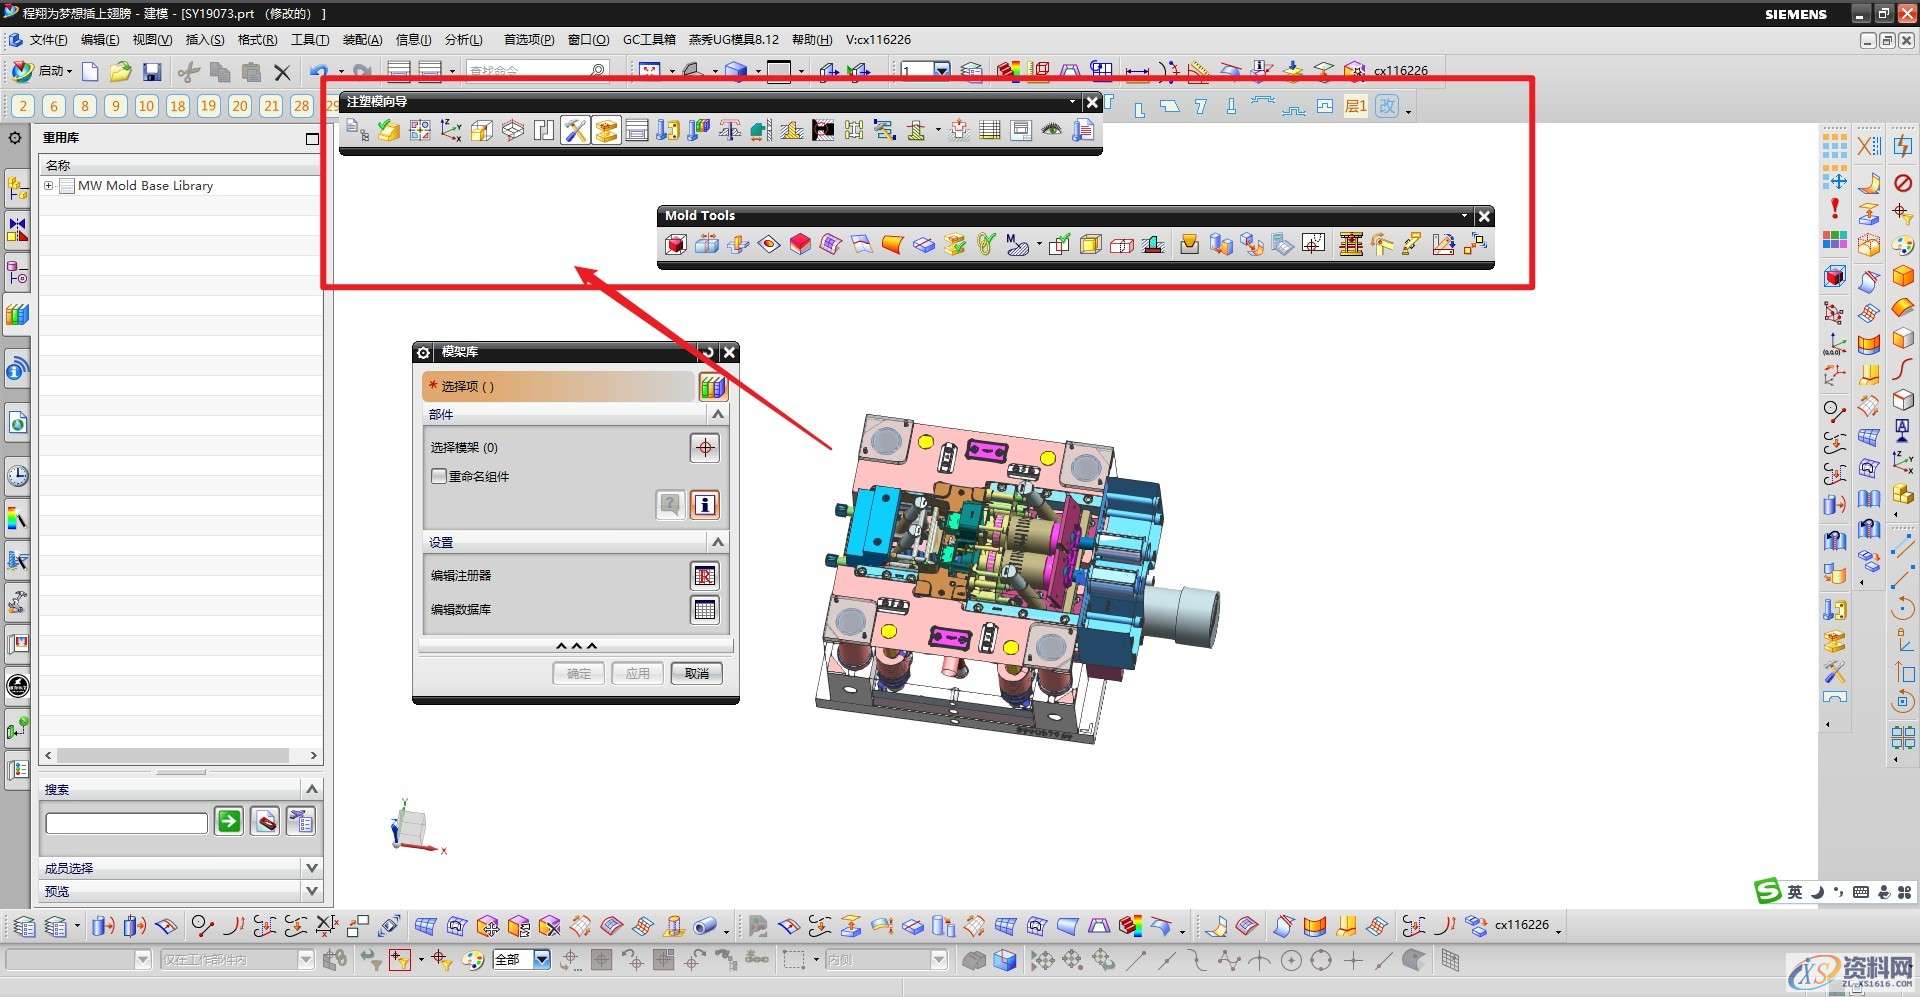Click the bookshelf library icon in 模架库 dialog
Viewport: 1920px width, 997px height.
[712, 386]
